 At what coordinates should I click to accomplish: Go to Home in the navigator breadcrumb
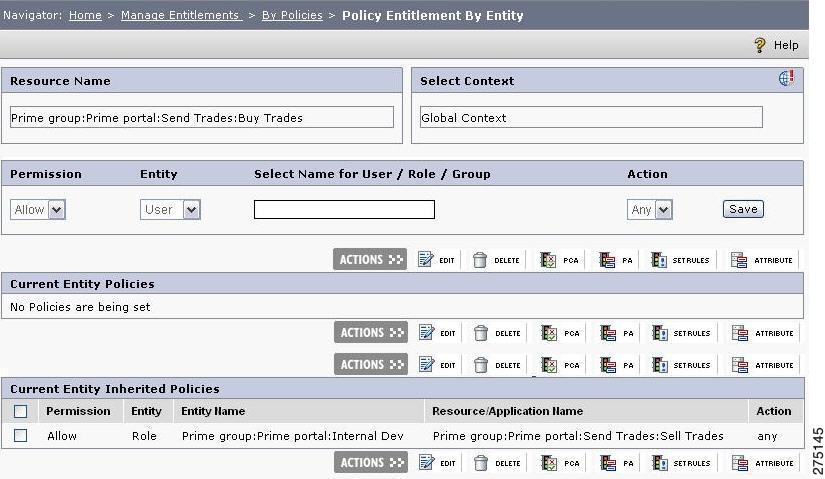tap(85, 15)
